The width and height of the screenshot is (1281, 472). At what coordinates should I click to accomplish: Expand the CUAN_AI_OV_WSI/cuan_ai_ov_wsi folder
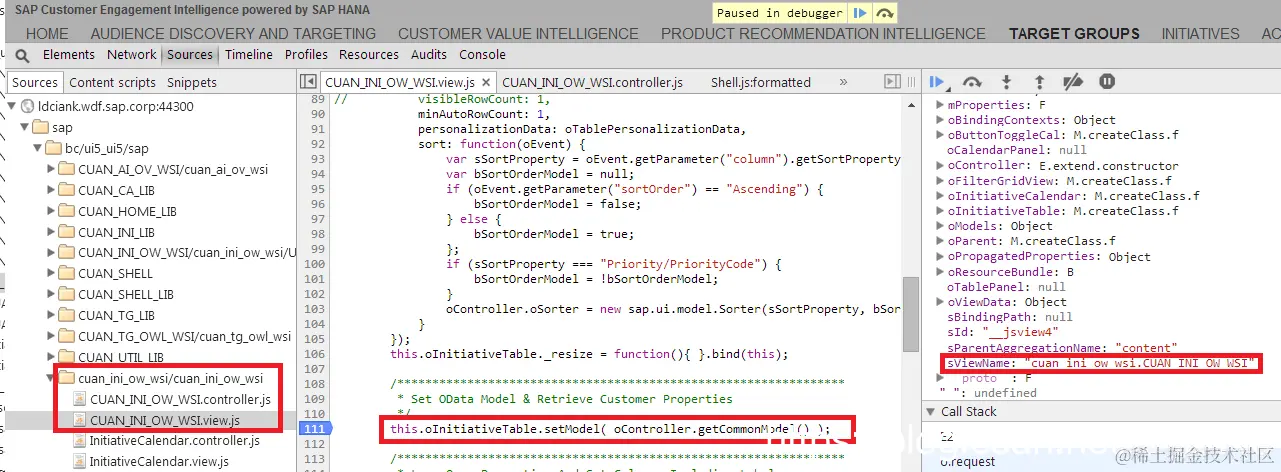pyautogui.click(x=52, y=170)
